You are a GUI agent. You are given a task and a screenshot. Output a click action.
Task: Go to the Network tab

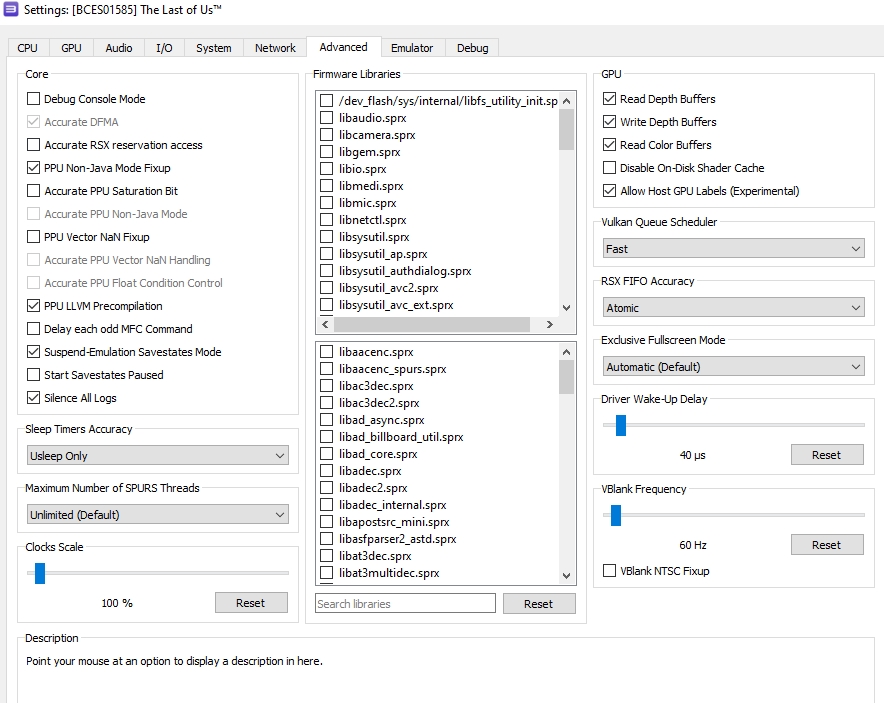[x=275, y=48]
